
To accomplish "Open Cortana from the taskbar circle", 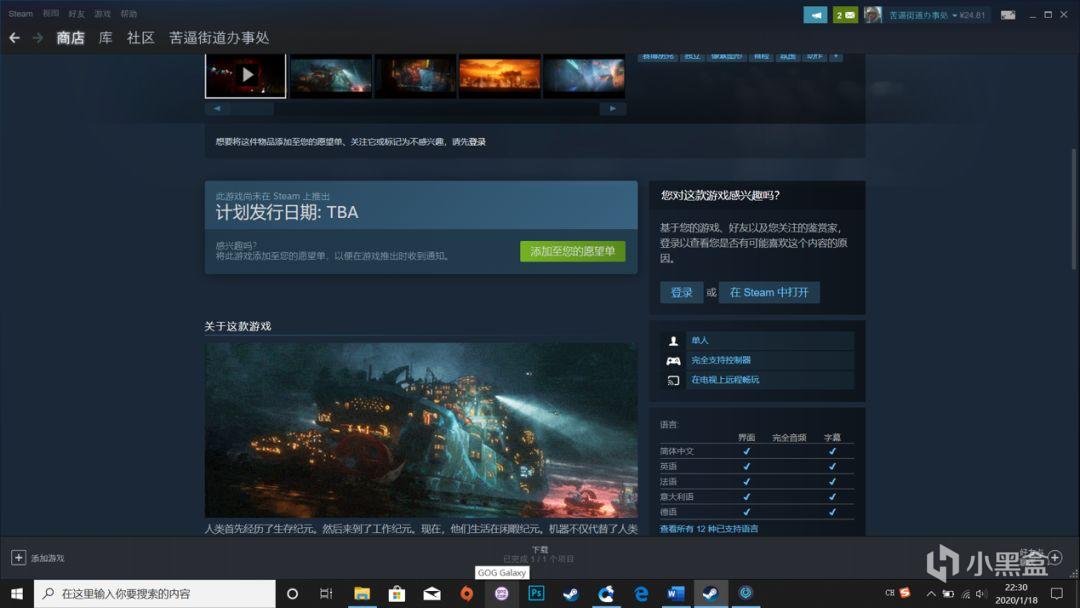I will 292,594.
